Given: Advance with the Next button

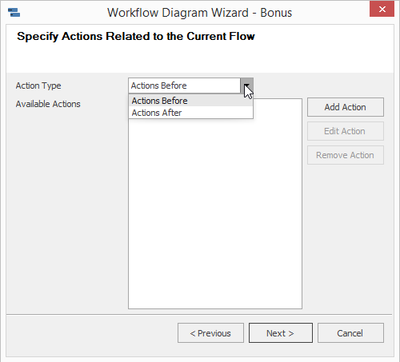Looking at the screenshot, I should coord(281,333).
